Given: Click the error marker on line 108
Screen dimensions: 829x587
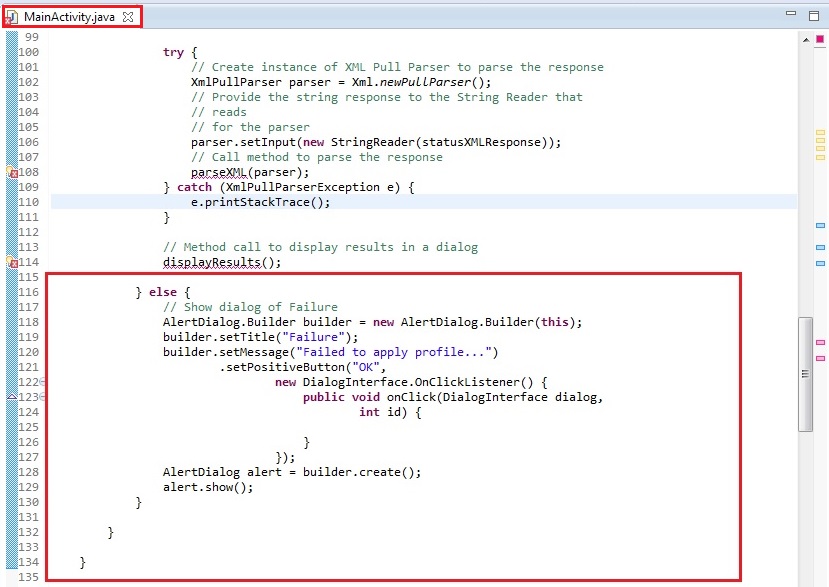Looking at the screenshot, I should click(x=12, y=173).
